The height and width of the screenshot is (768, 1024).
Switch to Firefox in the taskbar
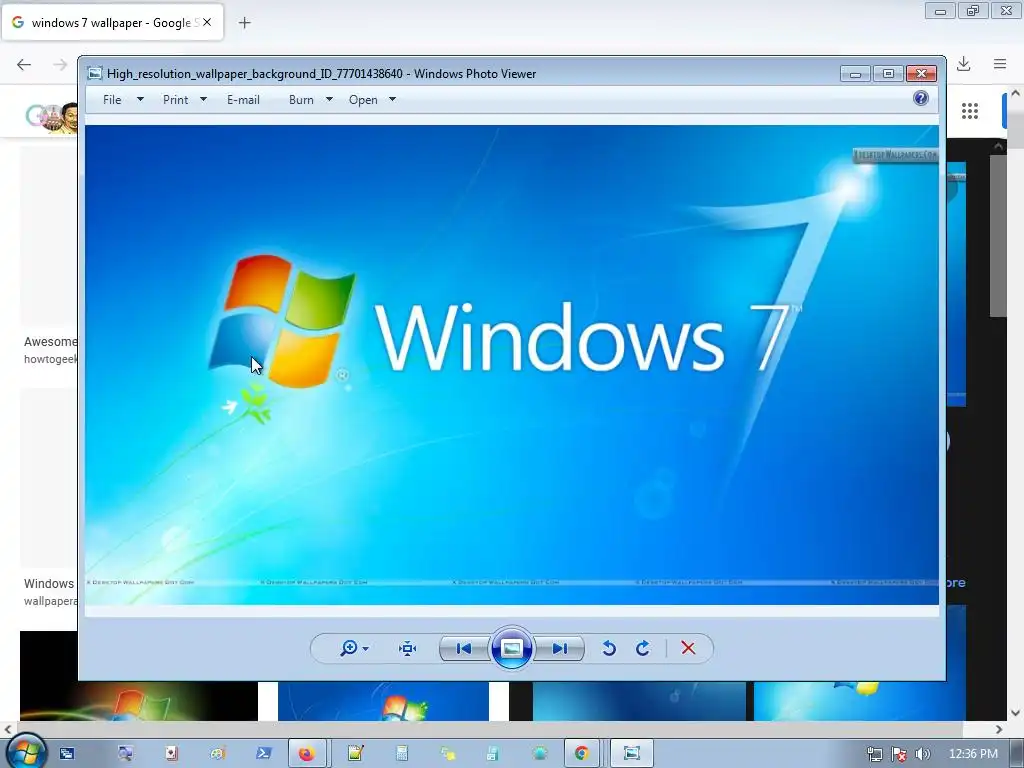306,754
